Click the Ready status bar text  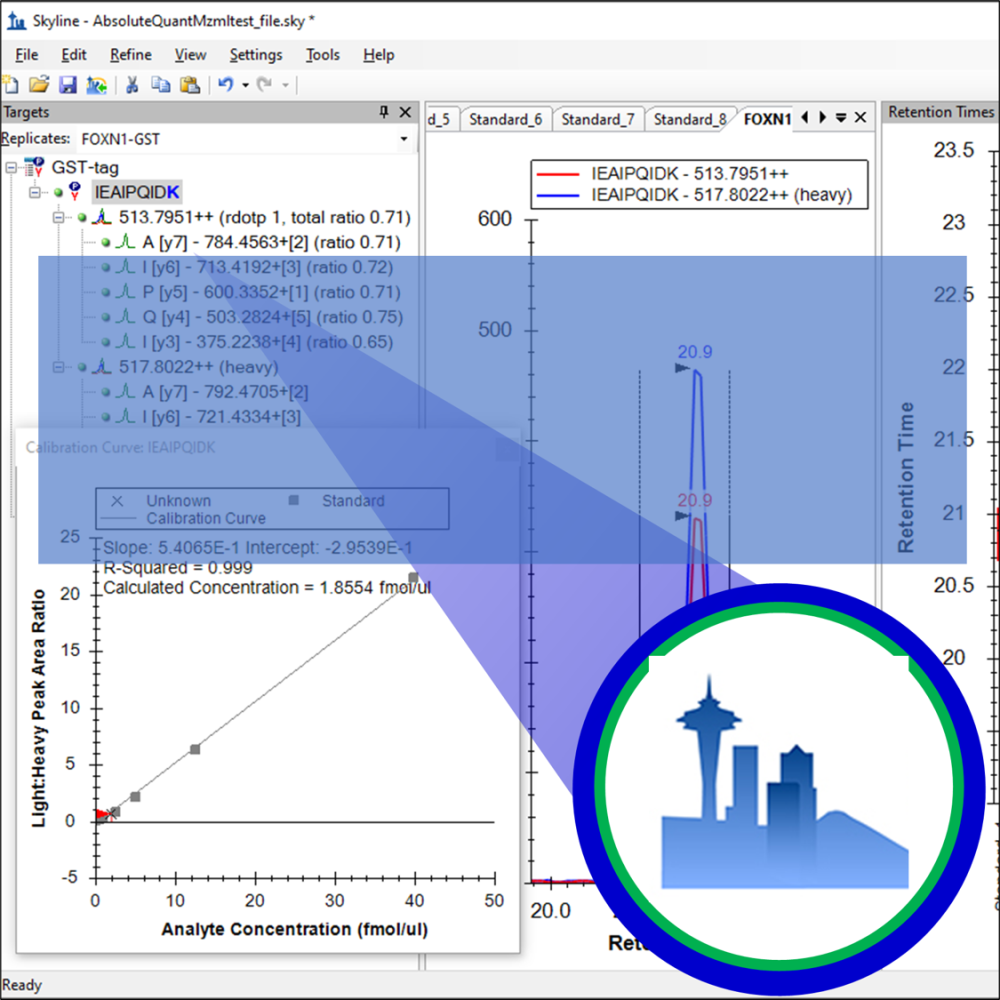coord(22,985)
